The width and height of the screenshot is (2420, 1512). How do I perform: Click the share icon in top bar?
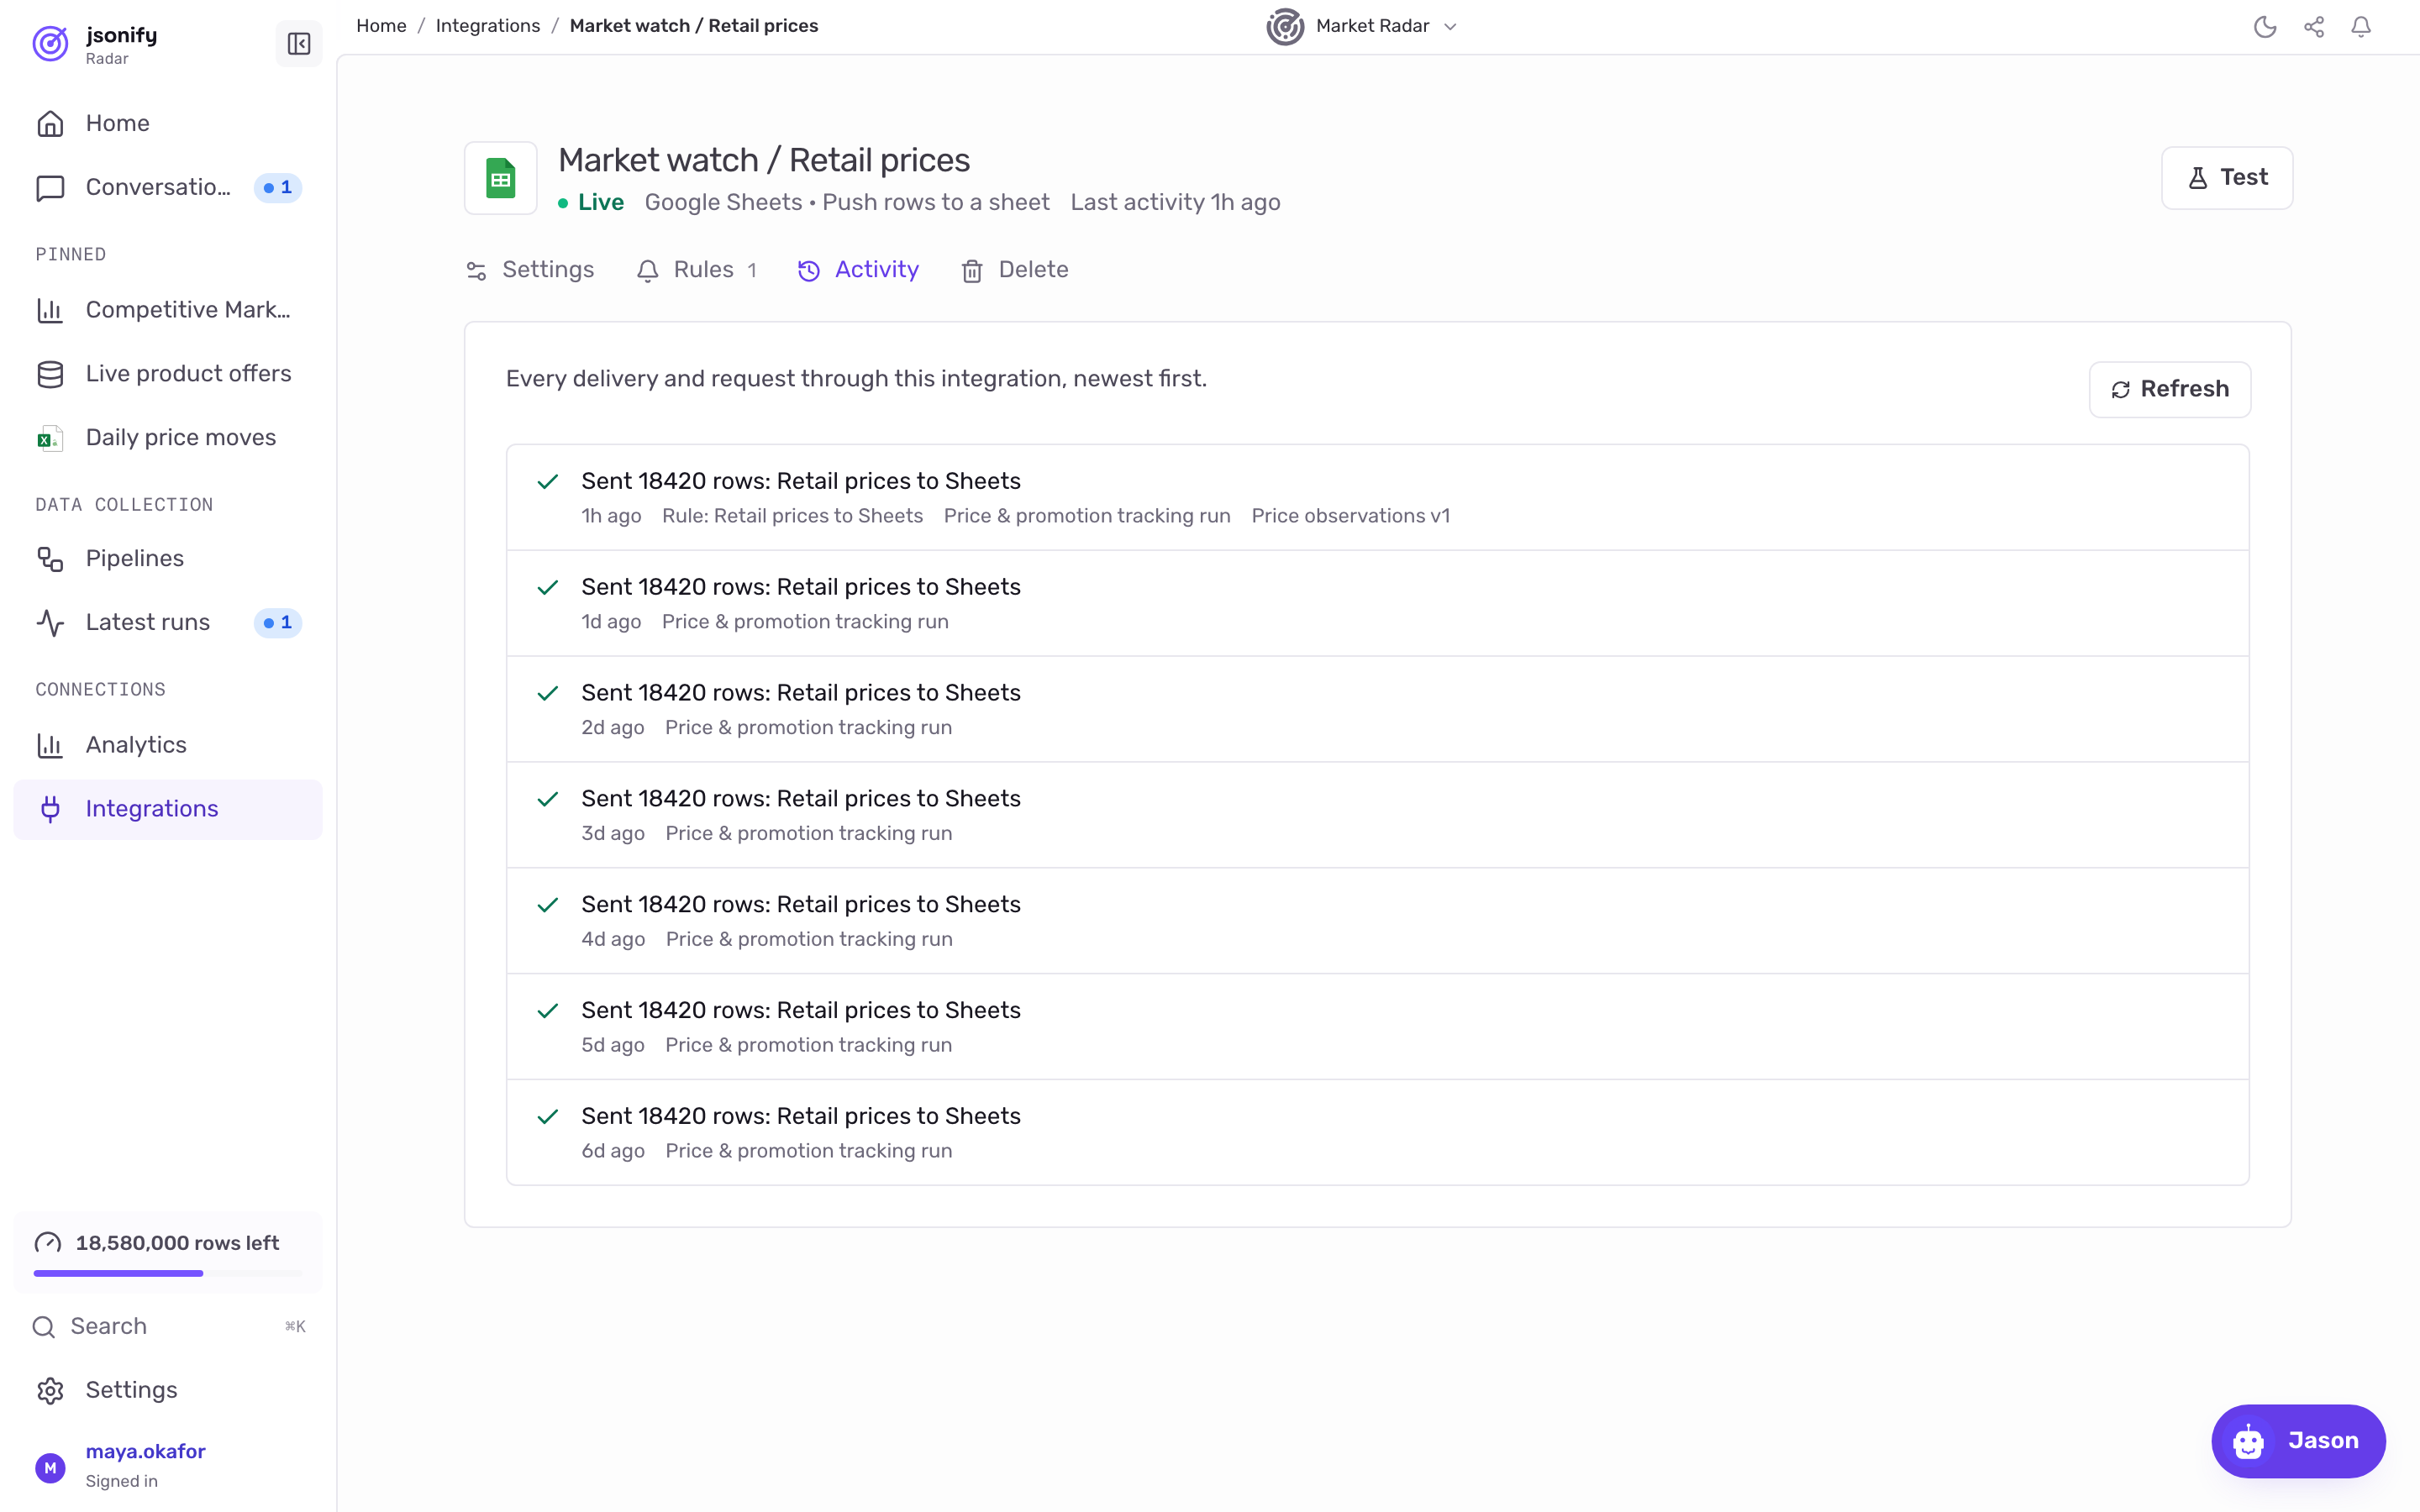[x=2313, y=27]
